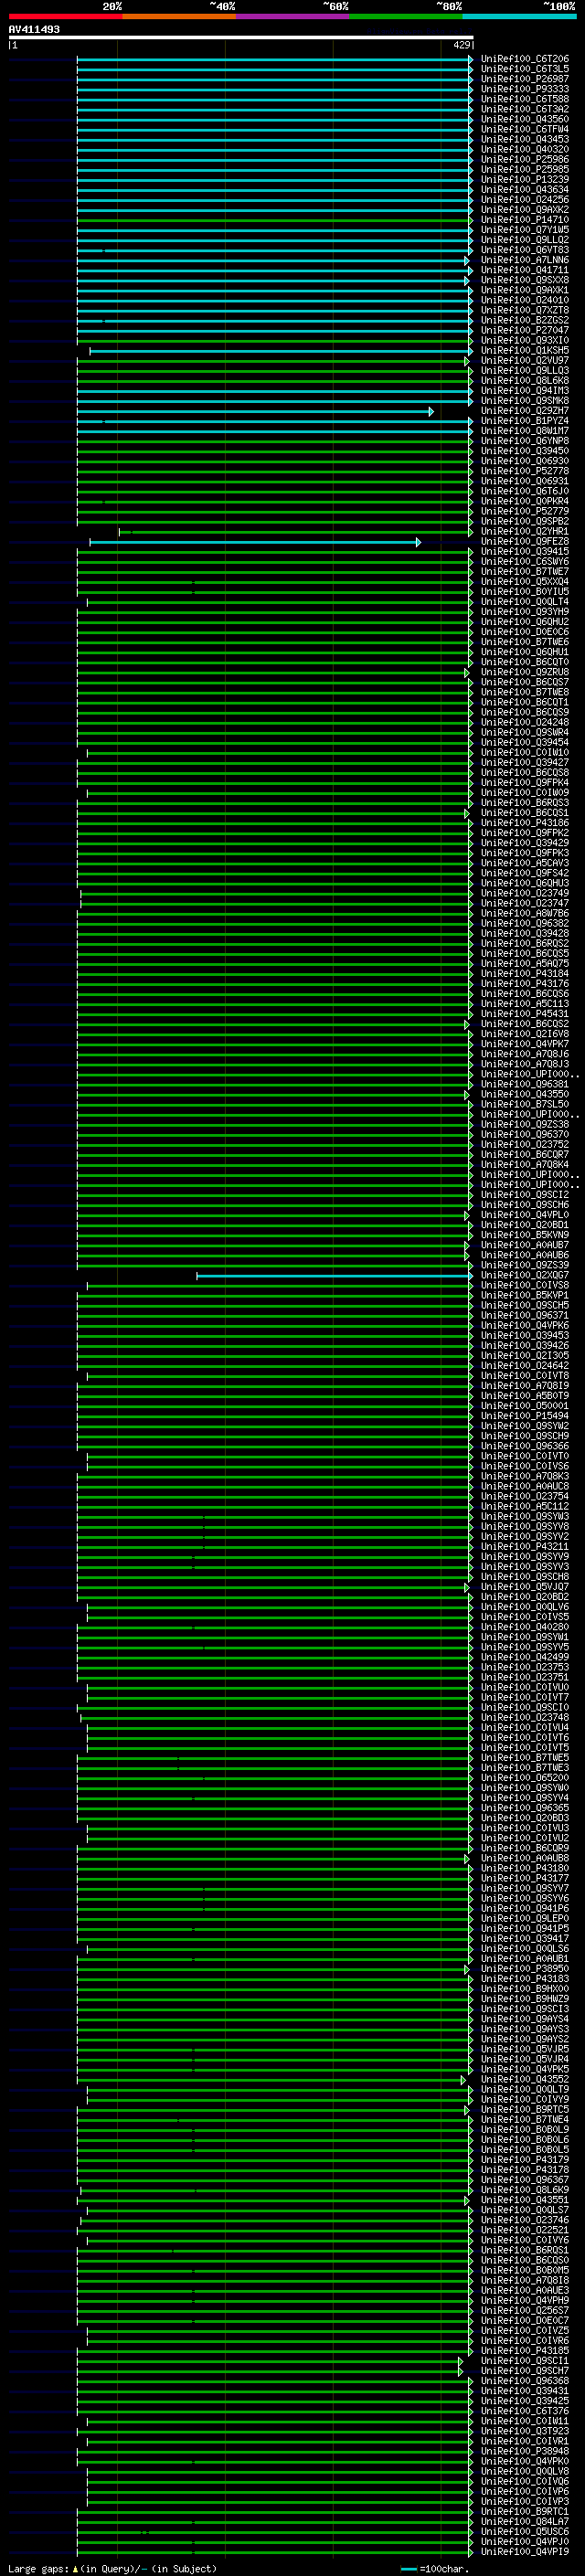Select the UniRef100_P38948 label
Viewport: 585px width, 2576px height.
point(525,2451)
